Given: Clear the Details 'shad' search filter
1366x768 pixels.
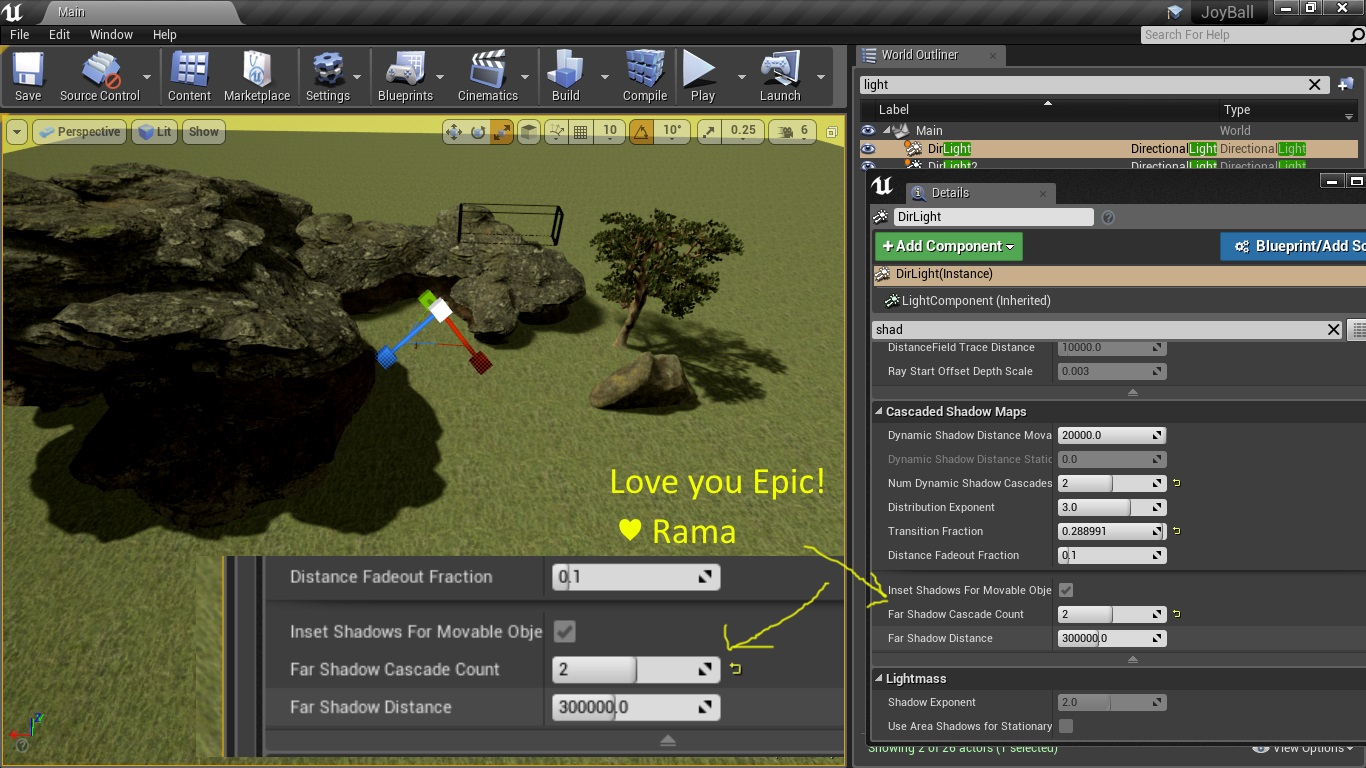Looking at the screenshot, I should [1333, 329].
